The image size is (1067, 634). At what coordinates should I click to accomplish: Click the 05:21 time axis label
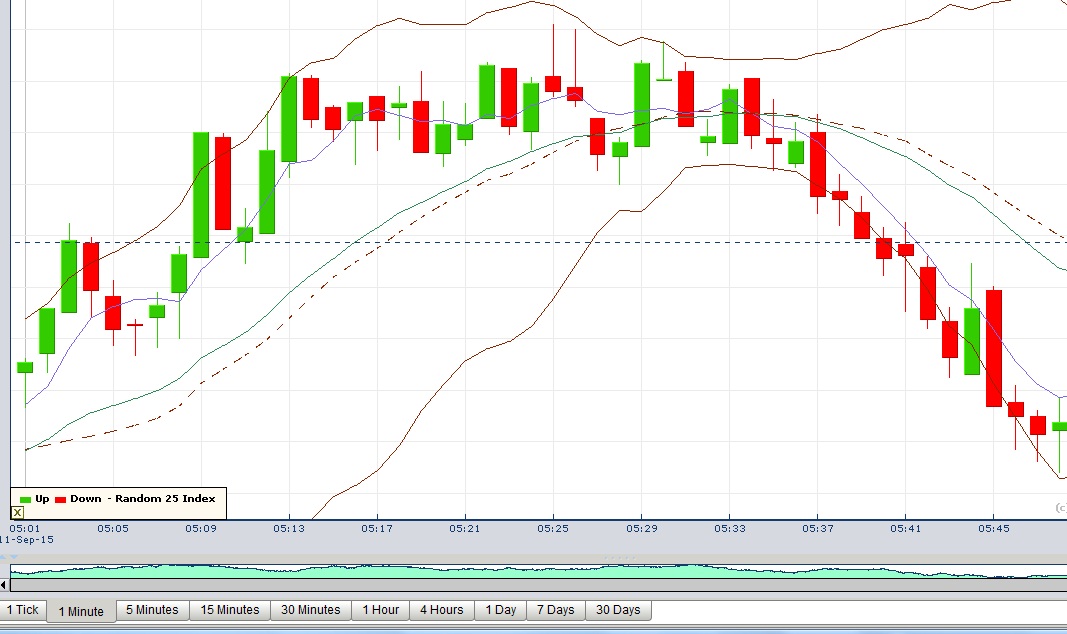465,528
